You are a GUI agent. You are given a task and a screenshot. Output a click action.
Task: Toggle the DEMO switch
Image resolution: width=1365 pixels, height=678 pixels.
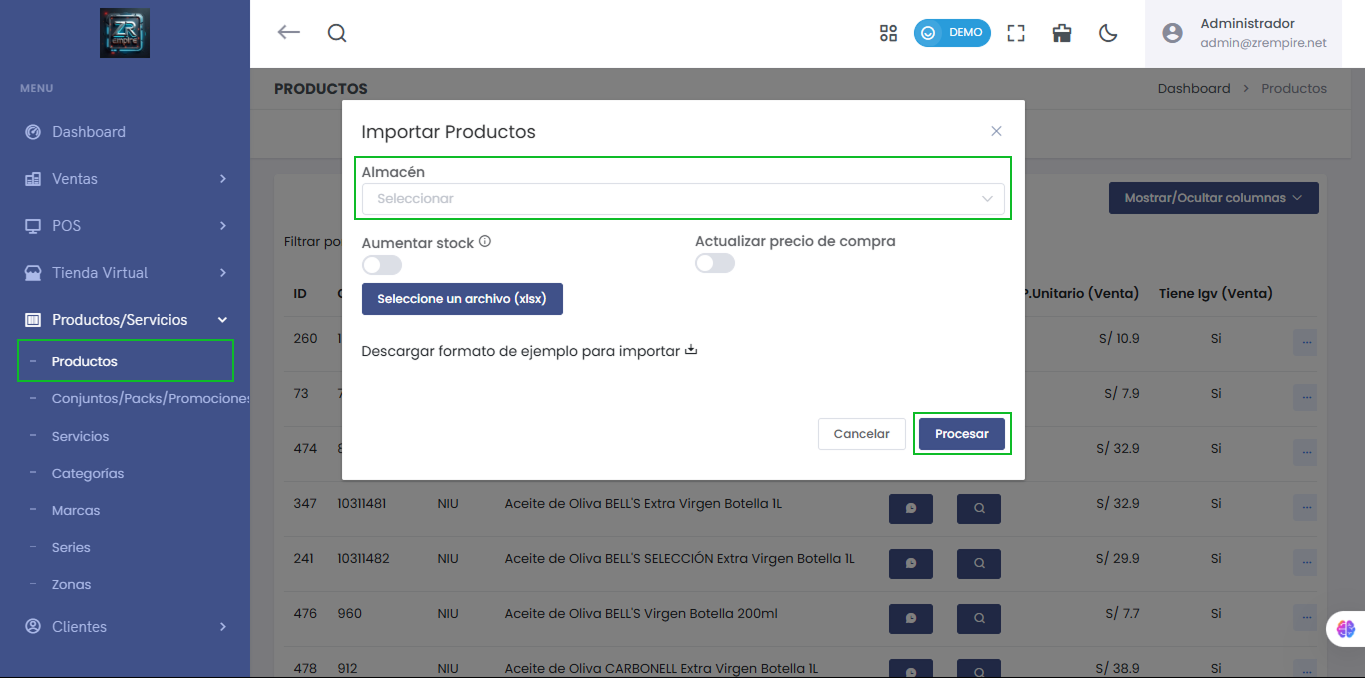(x=951, y=33)
